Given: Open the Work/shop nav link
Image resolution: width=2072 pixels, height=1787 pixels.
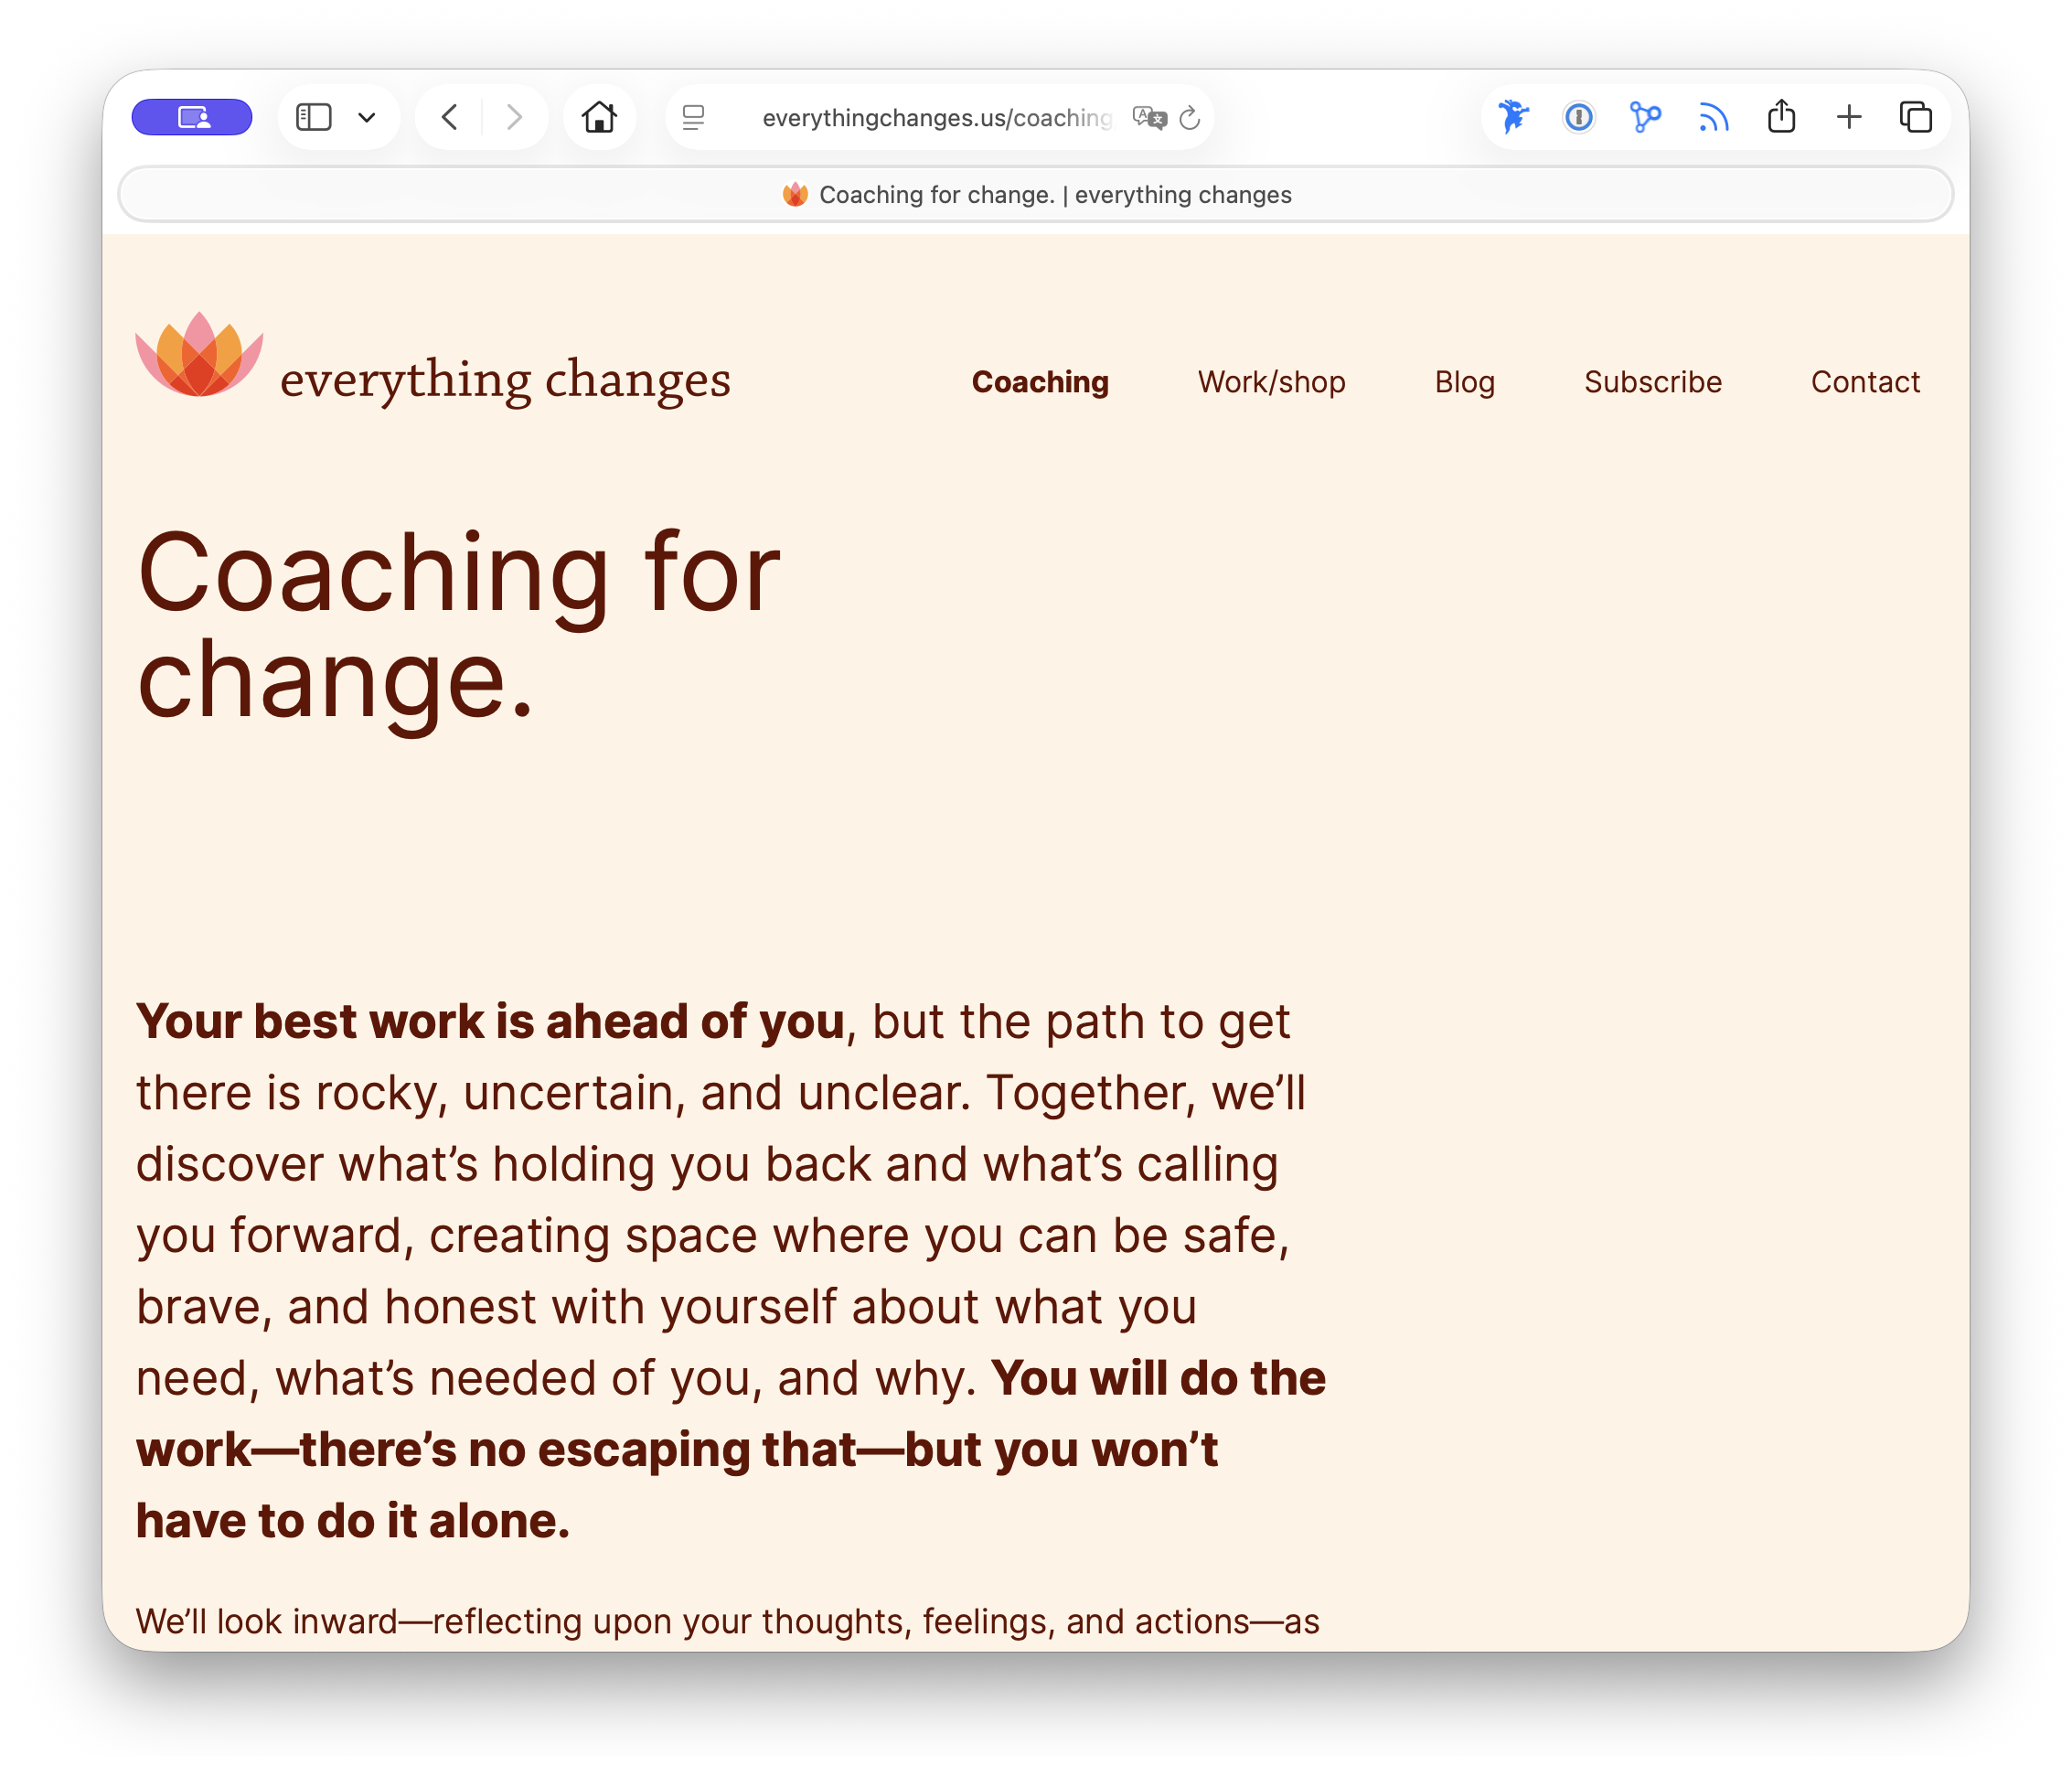Looking at the screenshot, I should (x=1271, y=382).
